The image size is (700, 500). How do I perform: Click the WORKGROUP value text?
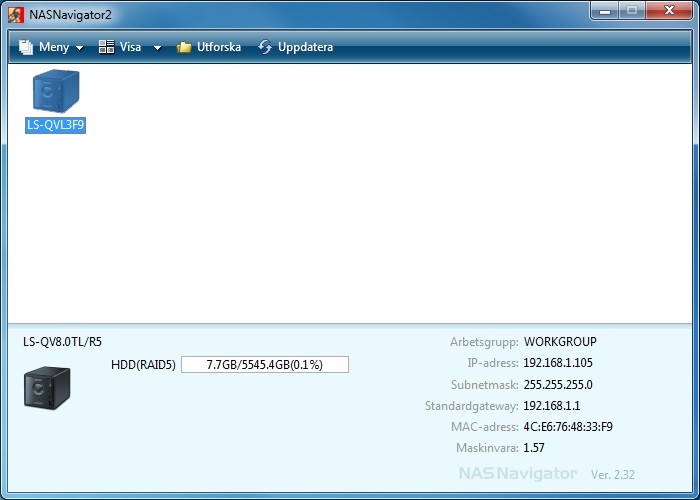pos(559,342)
